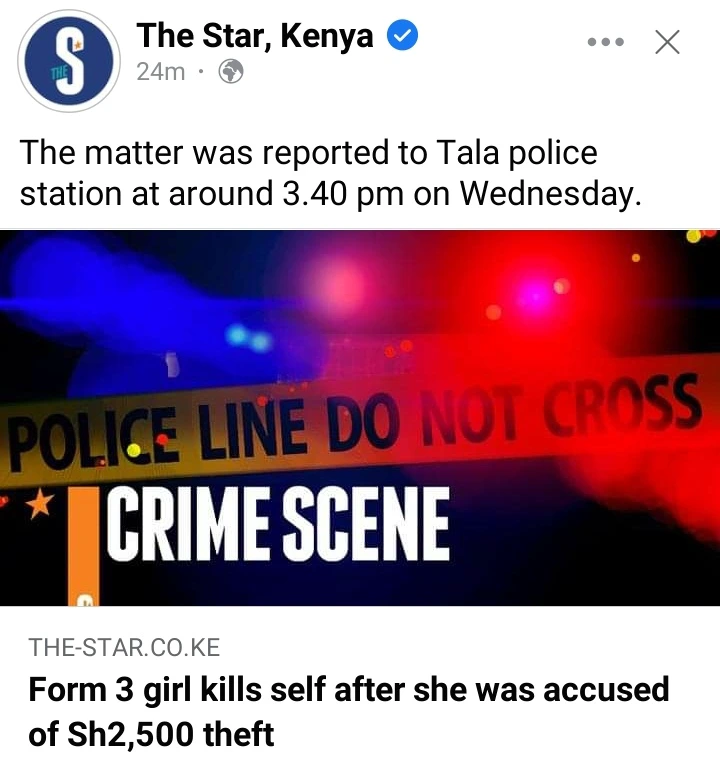Open The Star Kenya profile picture
The width and height of the screenshot is (720, 759).
pos(69,61)
